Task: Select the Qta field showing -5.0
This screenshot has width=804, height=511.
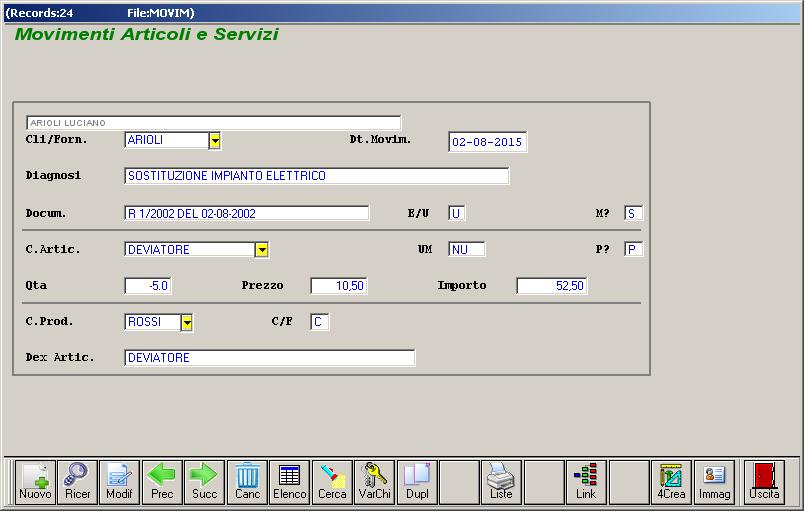Action: click(148, 286)
